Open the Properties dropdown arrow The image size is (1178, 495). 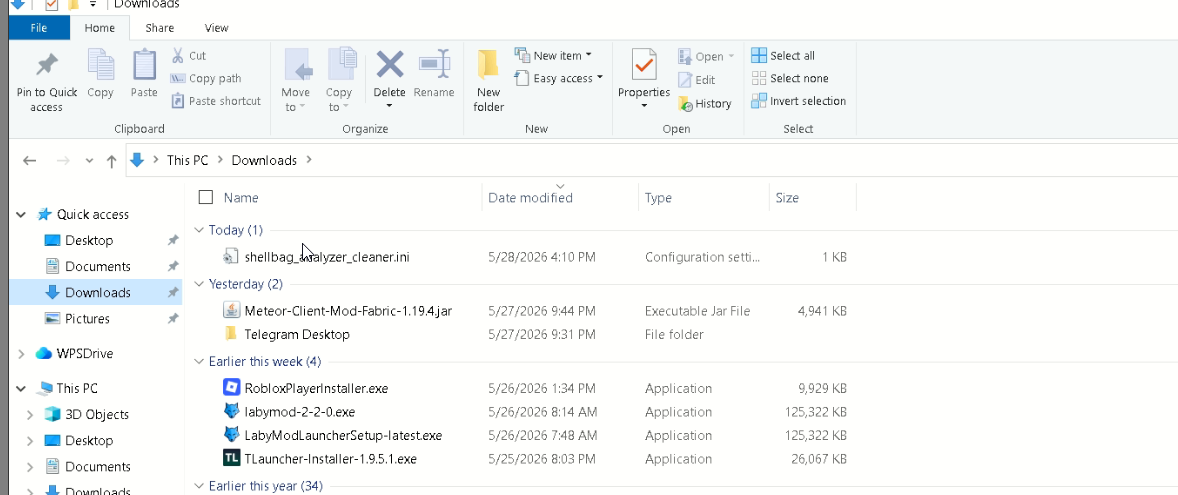point(644,105)
